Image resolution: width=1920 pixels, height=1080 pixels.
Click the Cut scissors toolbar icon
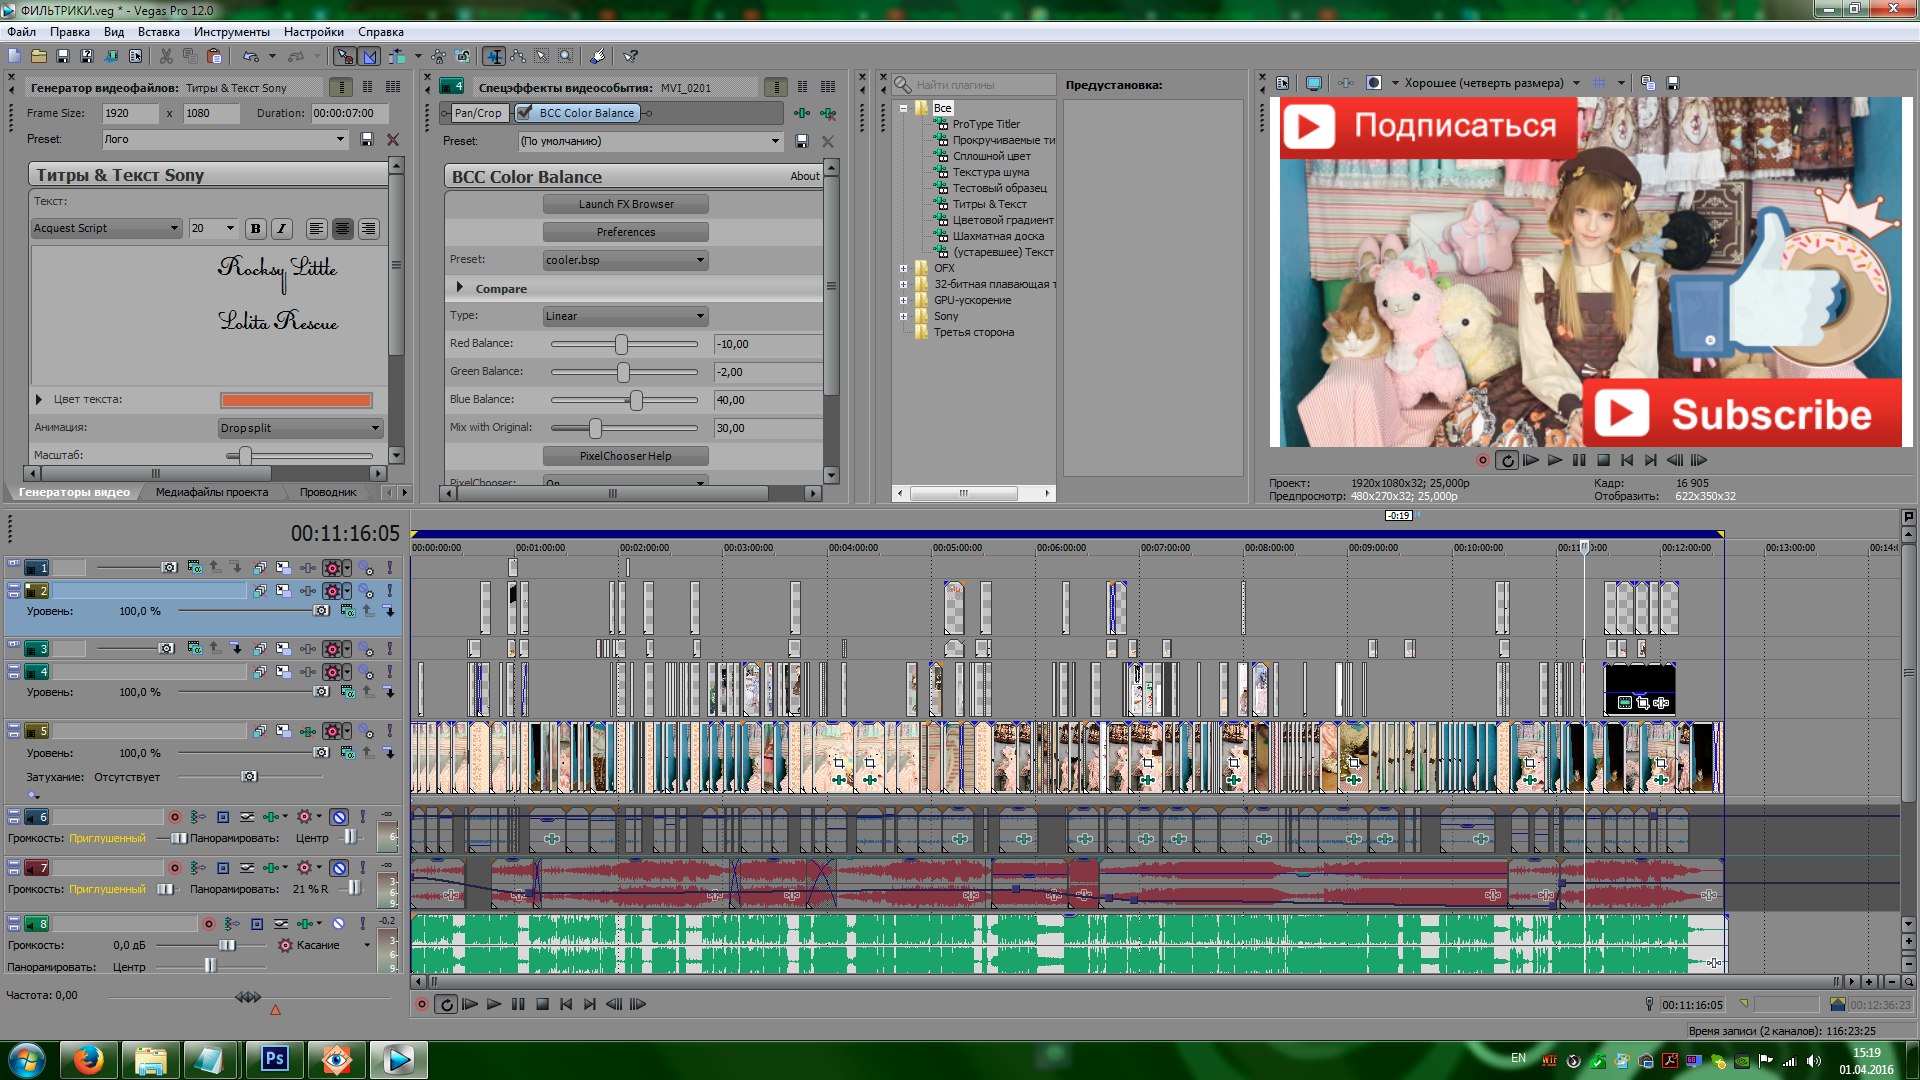(166, 57)
